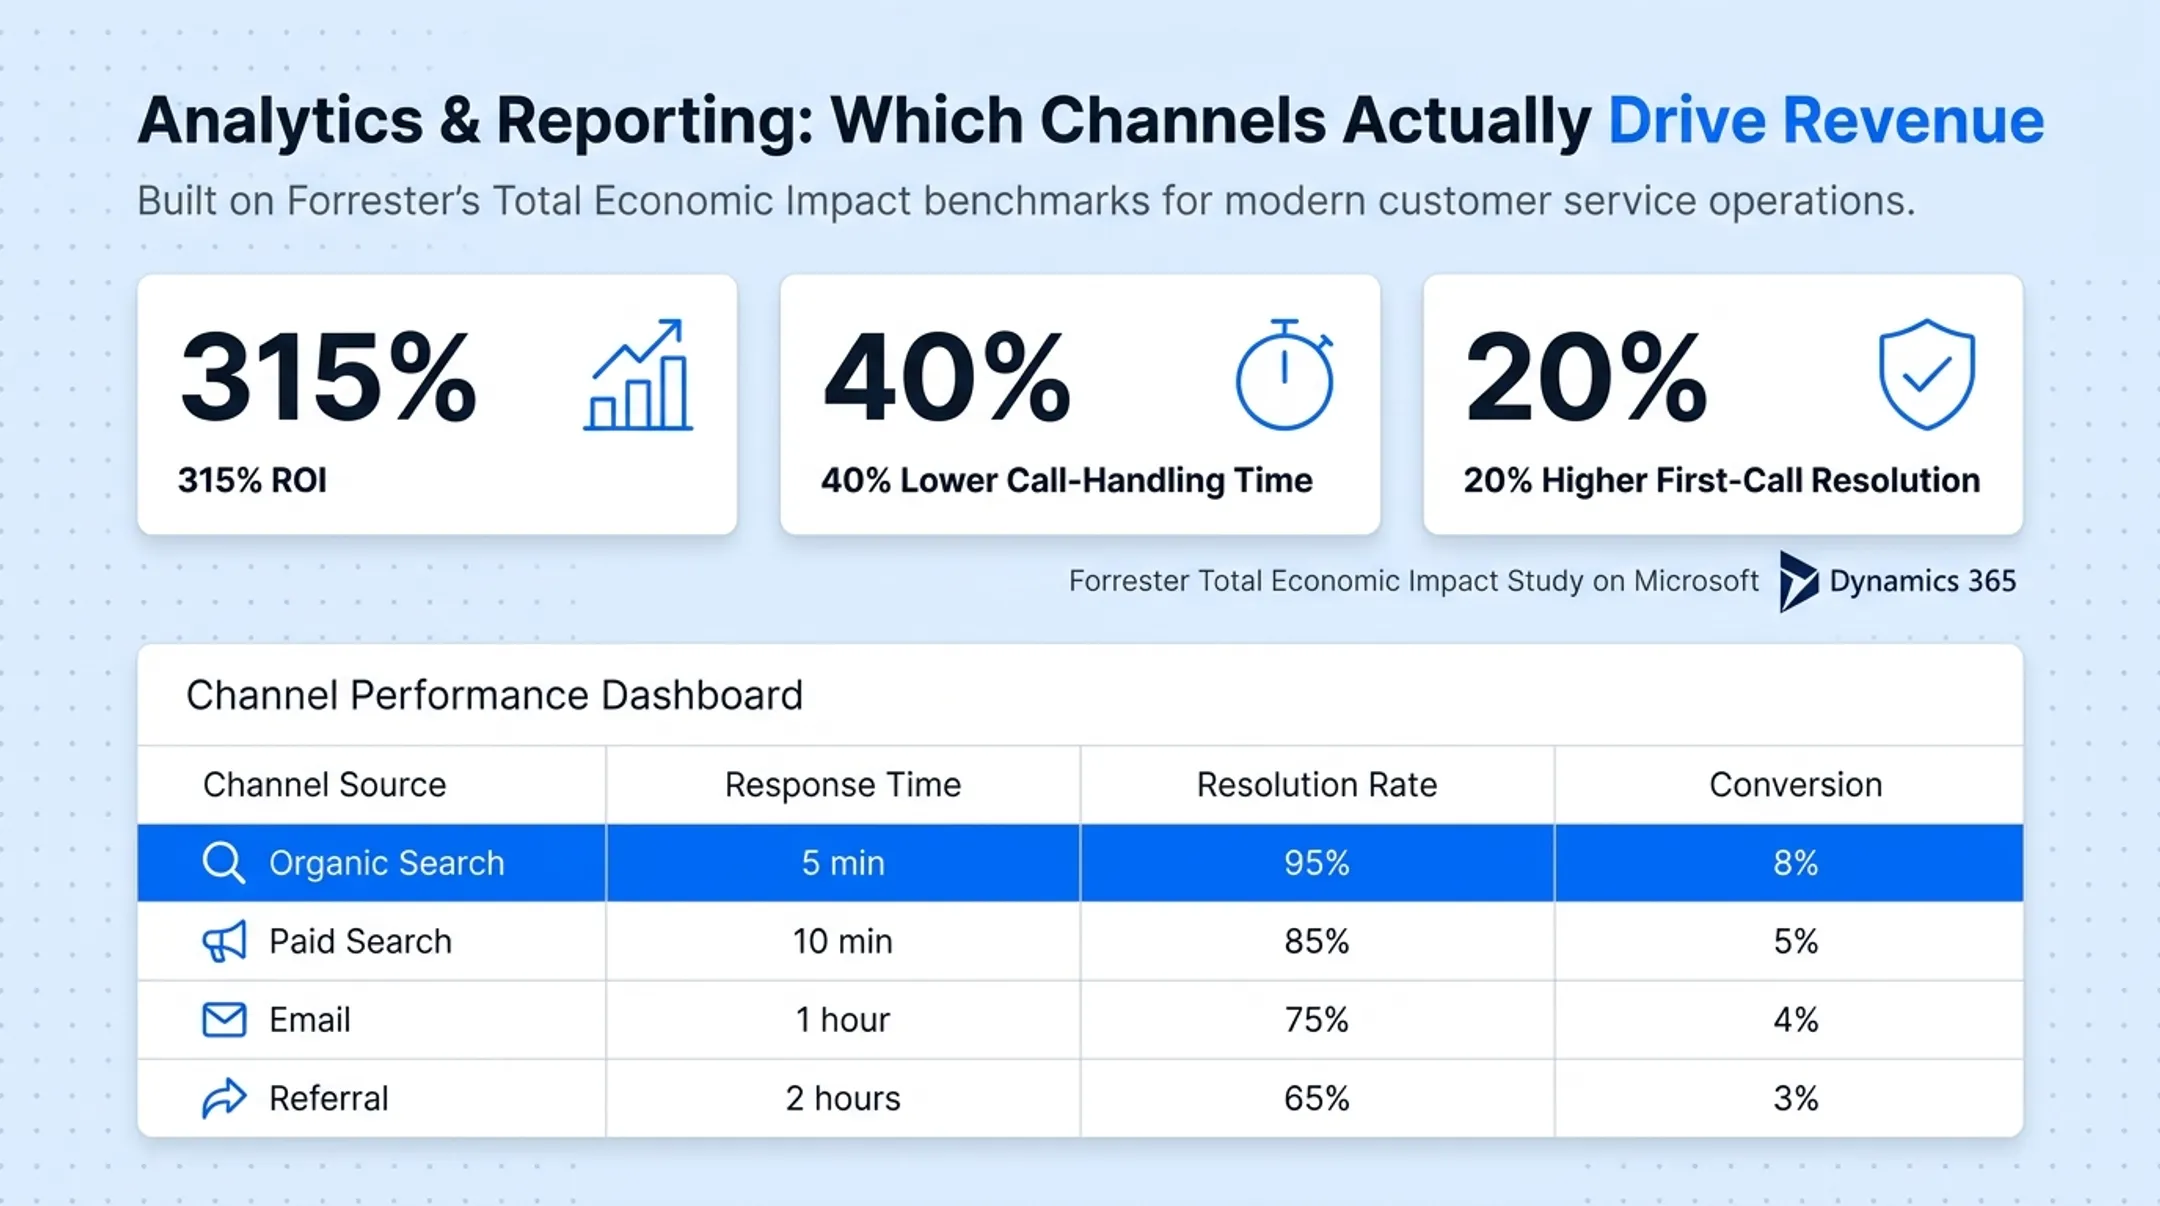
Task: Click the 85% resolution rate cell
Action: (x=1317, y=941)
